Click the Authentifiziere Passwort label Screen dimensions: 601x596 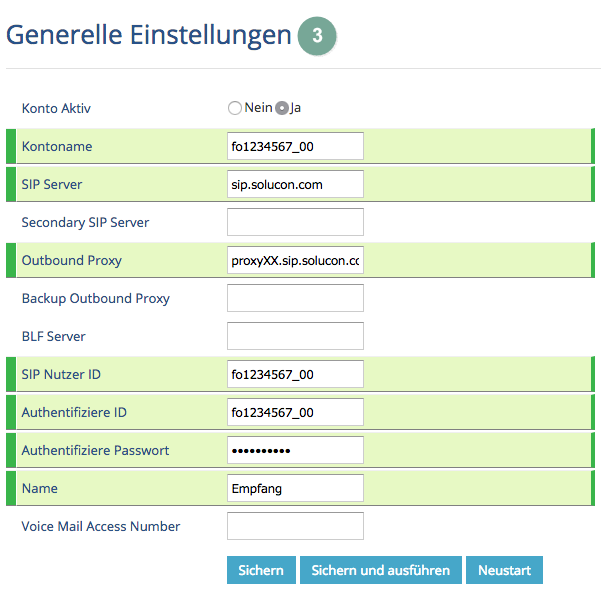[x=95, y=450]
